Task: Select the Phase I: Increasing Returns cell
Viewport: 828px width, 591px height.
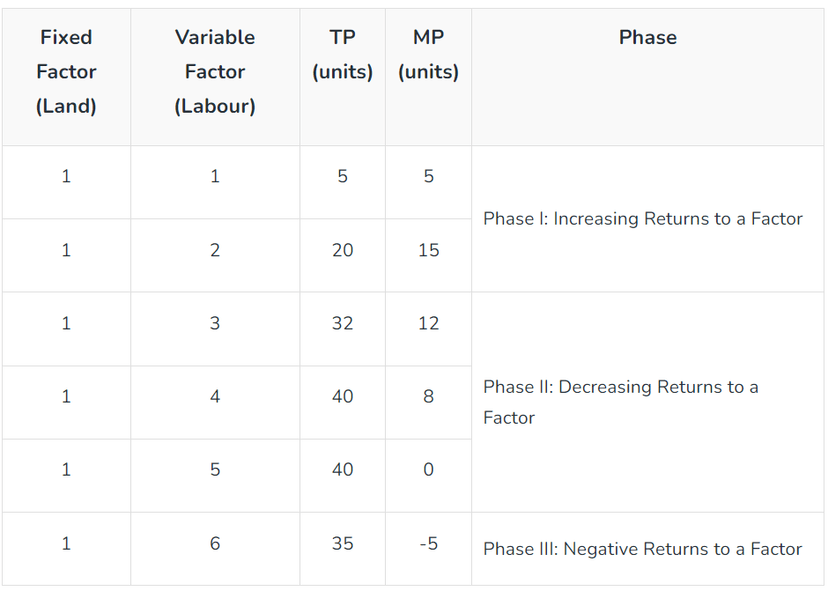Action: coord(642,219)
